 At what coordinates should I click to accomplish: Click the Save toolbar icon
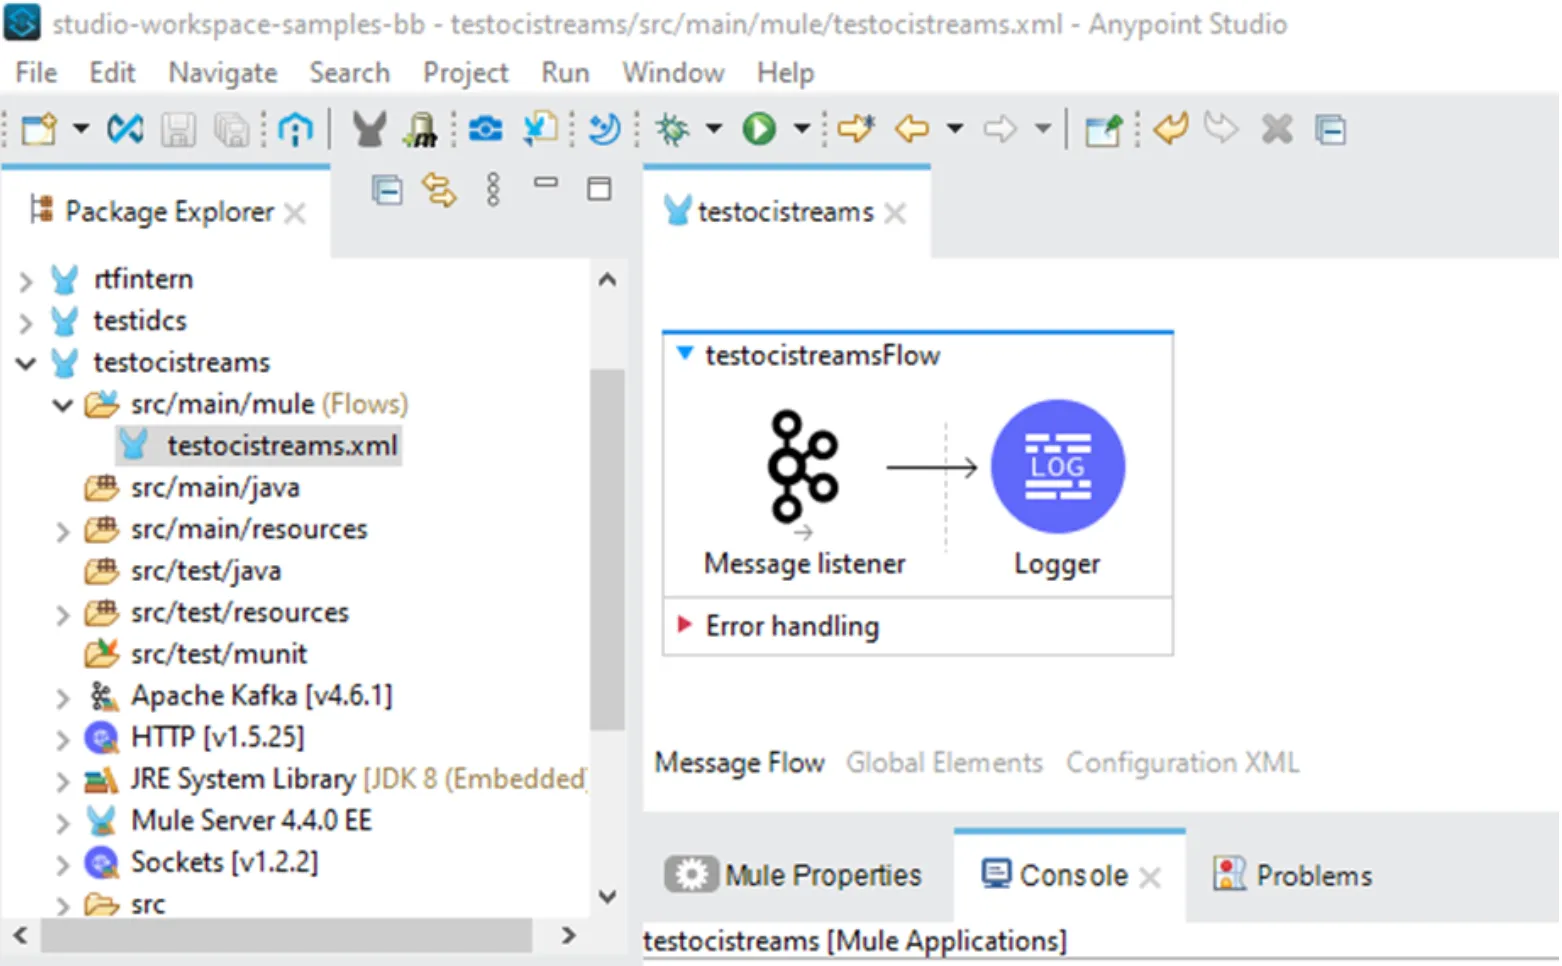click(178, 129)
